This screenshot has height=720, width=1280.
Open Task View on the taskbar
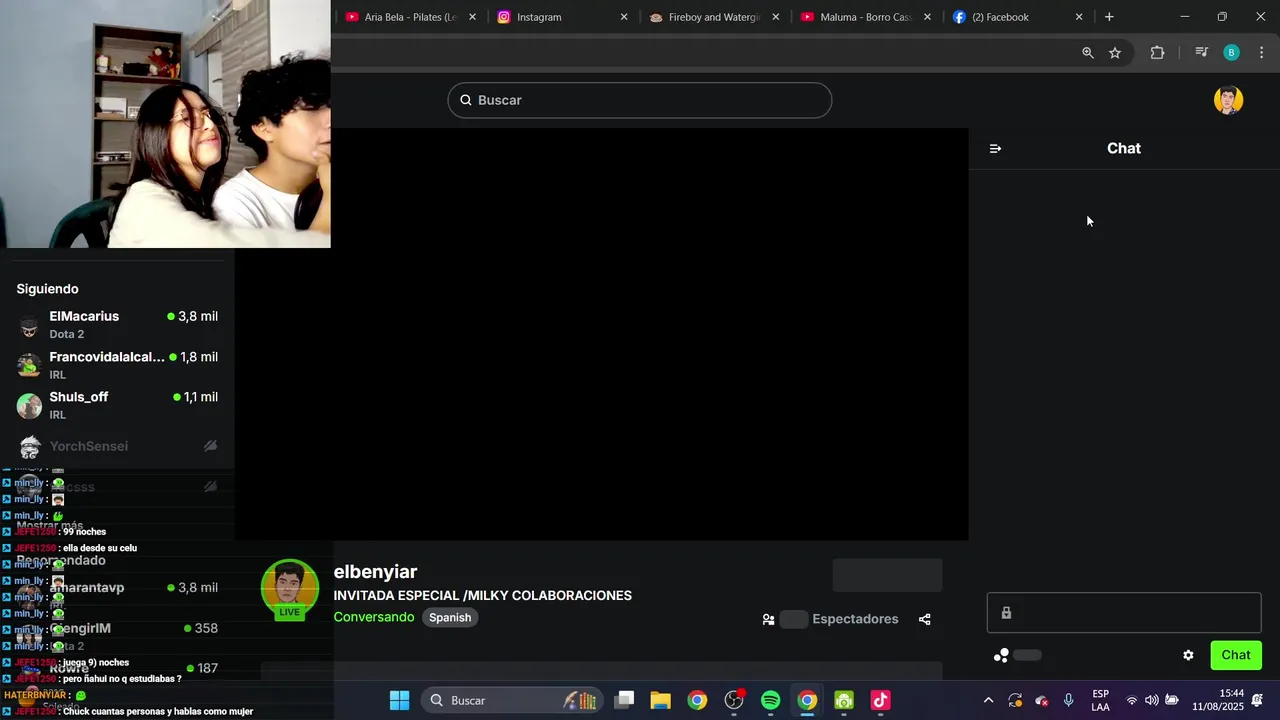(624, 700)
